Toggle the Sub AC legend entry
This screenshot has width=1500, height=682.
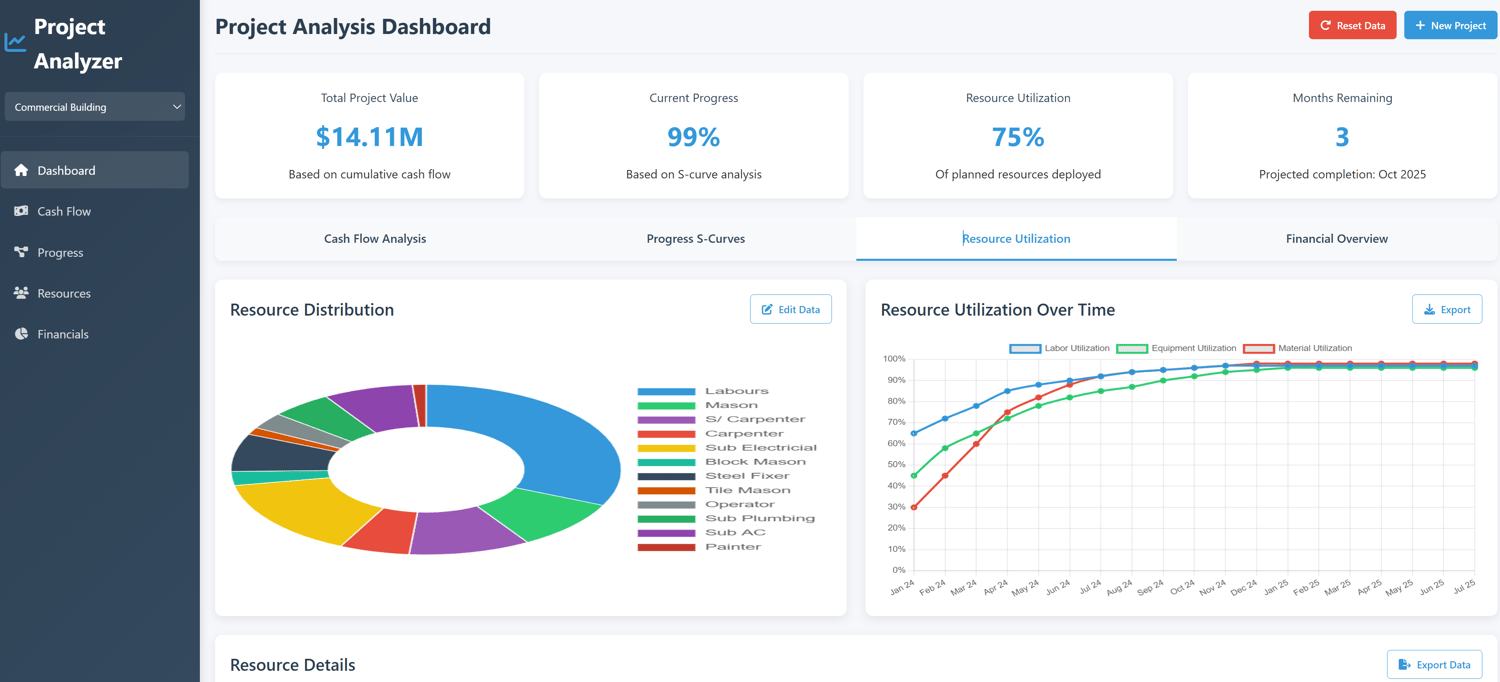click(x=702, y=532)
